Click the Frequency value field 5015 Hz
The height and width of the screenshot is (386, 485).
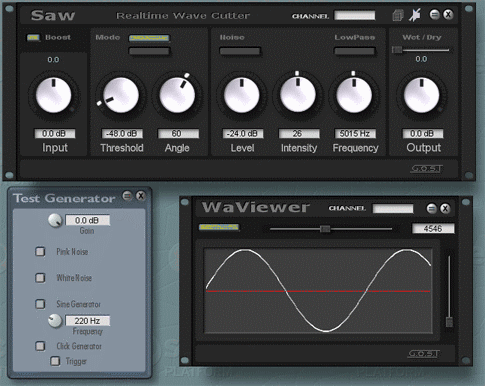pyautogui.click(x=355, y=134)
